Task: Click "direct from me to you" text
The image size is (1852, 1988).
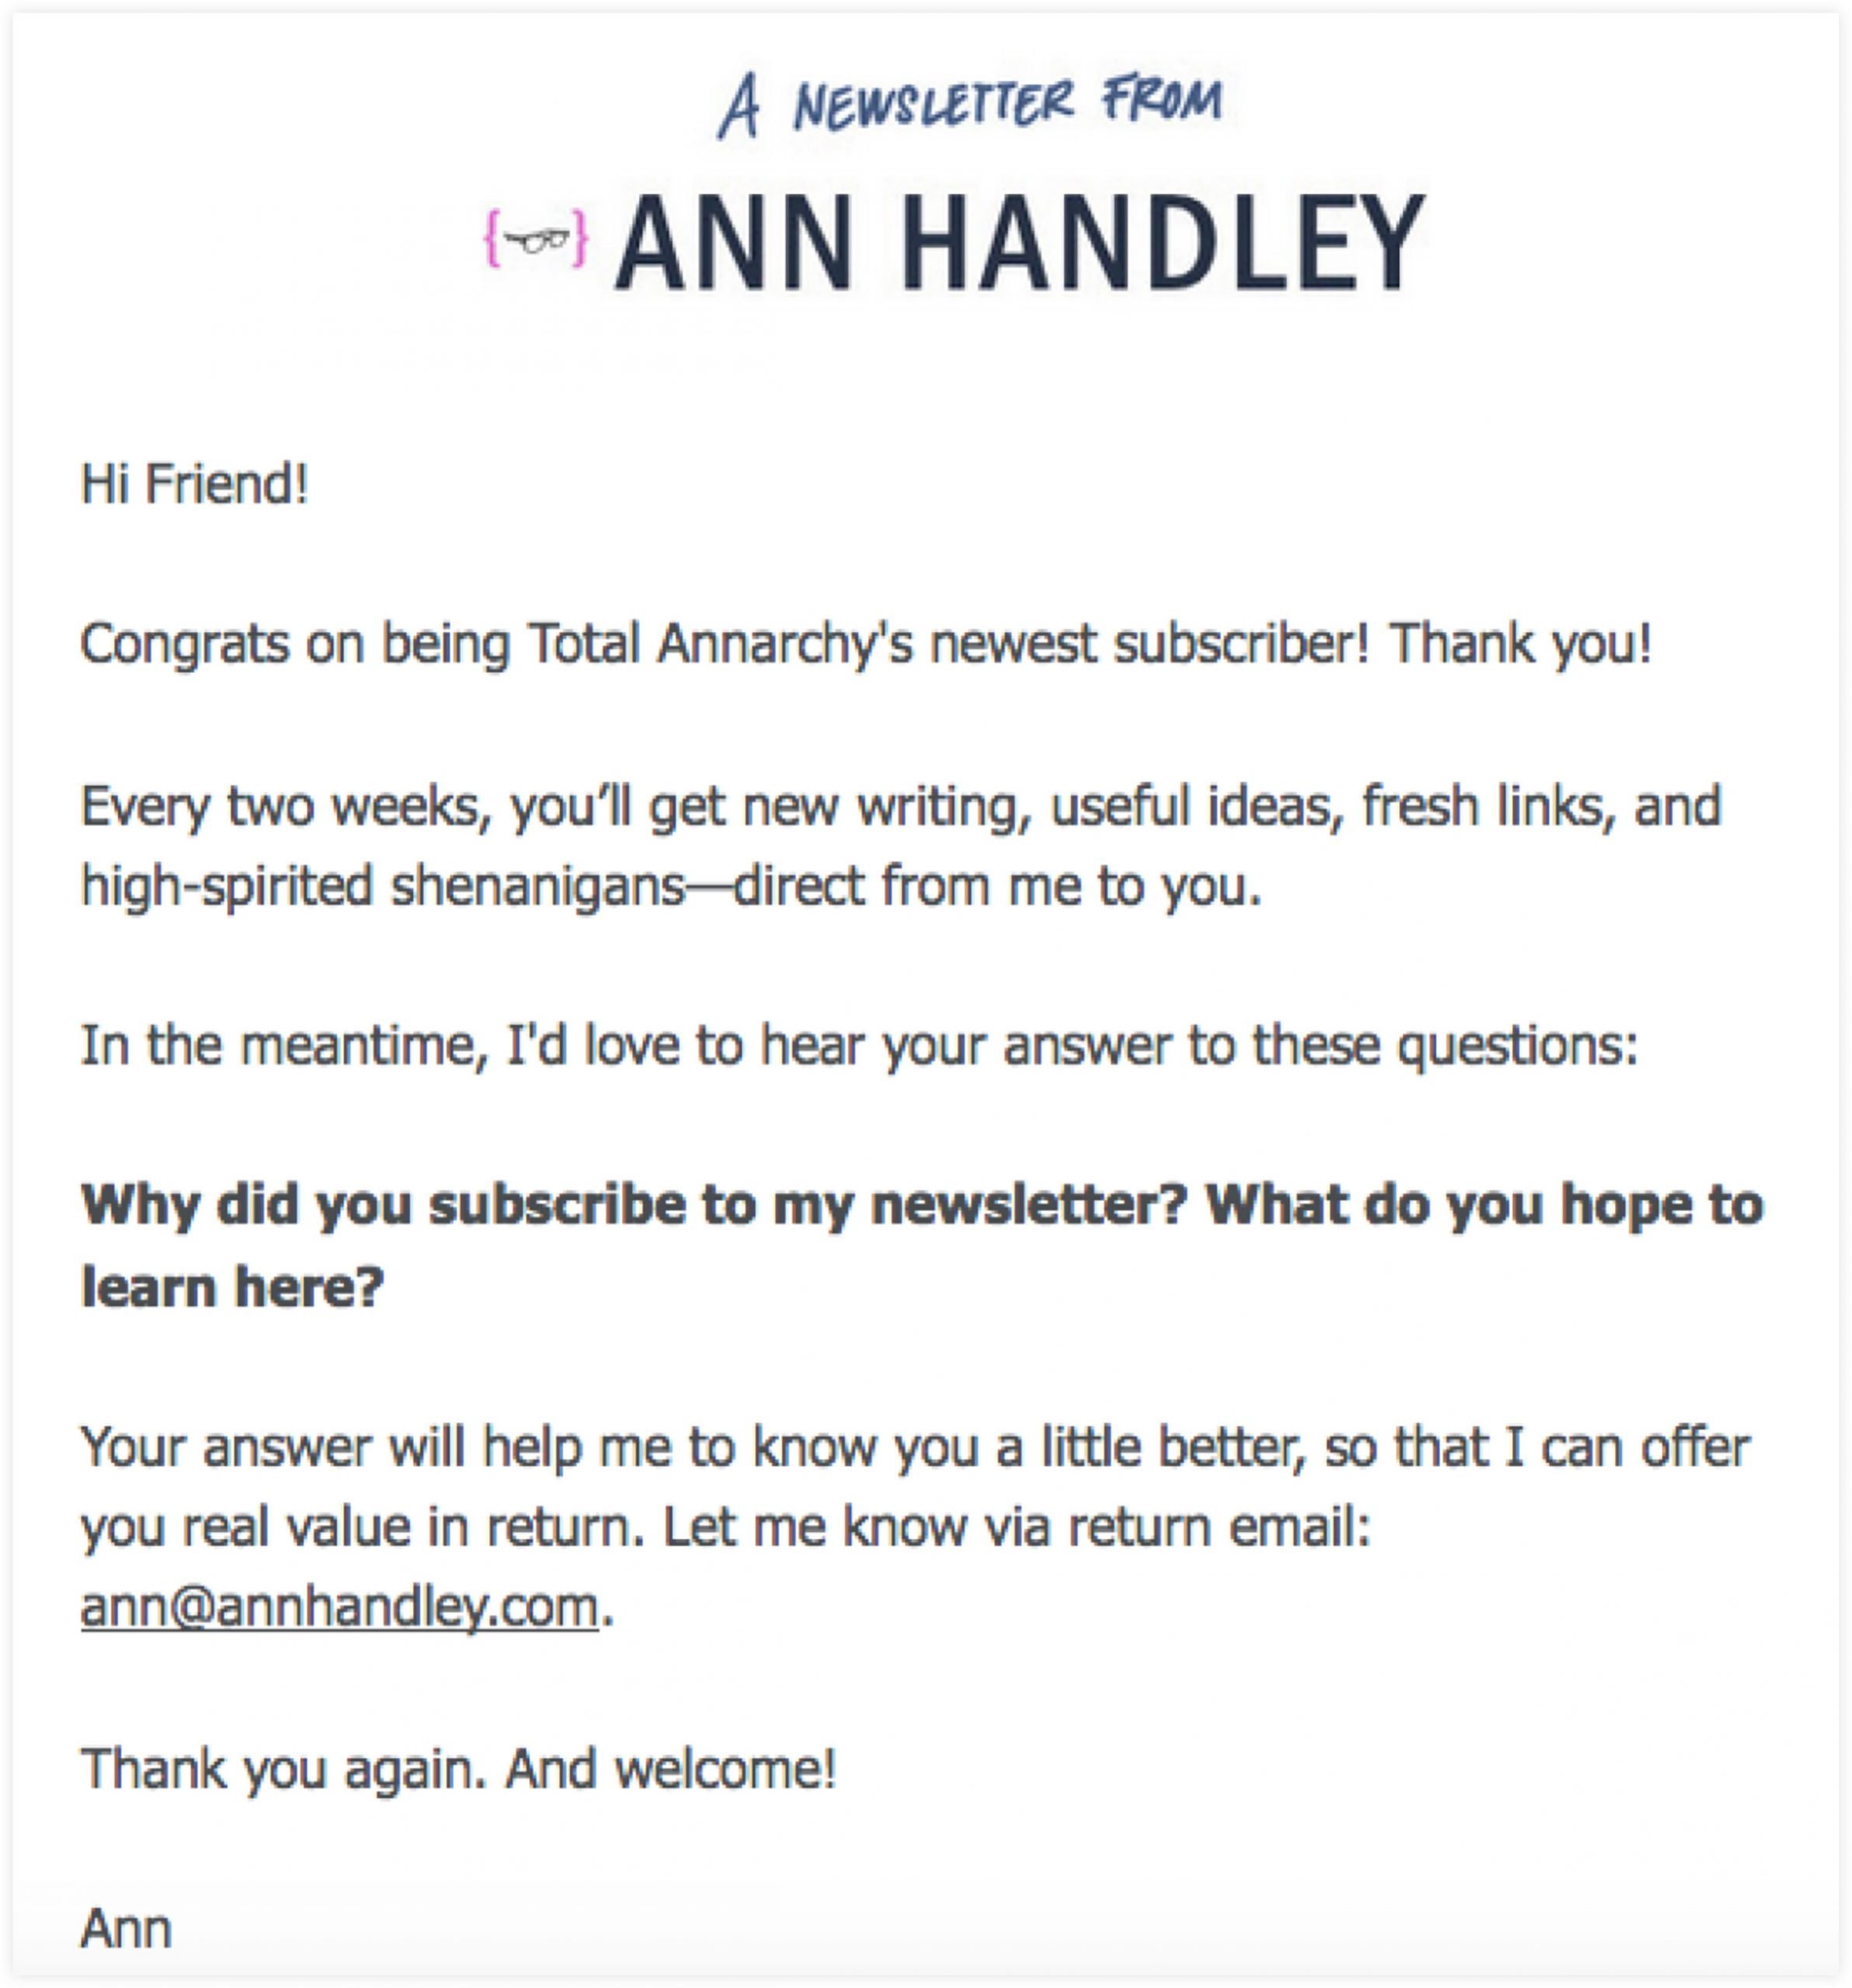Action: pyautogui.click(x=996, y=887)
